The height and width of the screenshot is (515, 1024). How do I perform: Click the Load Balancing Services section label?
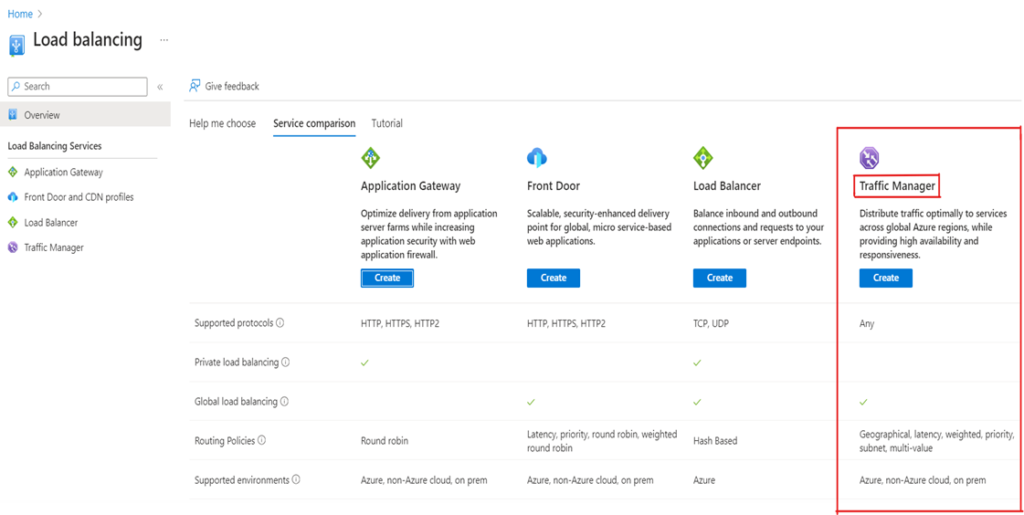(54, 146)
